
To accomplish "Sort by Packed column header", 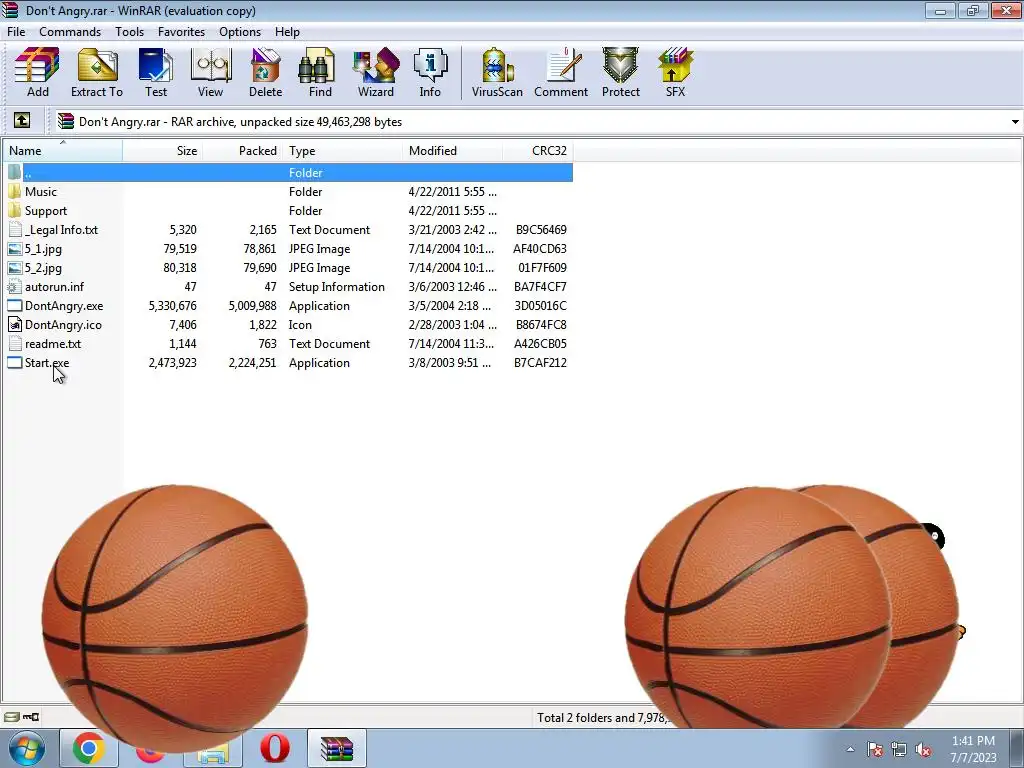I will click(x=243, y=151).
